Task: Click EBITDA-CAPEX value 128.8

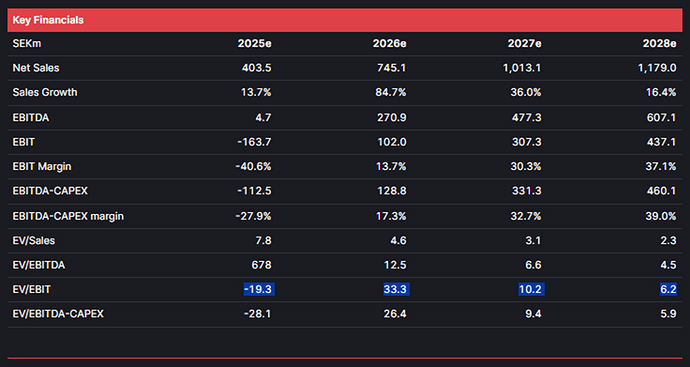Action: point(392,191)
